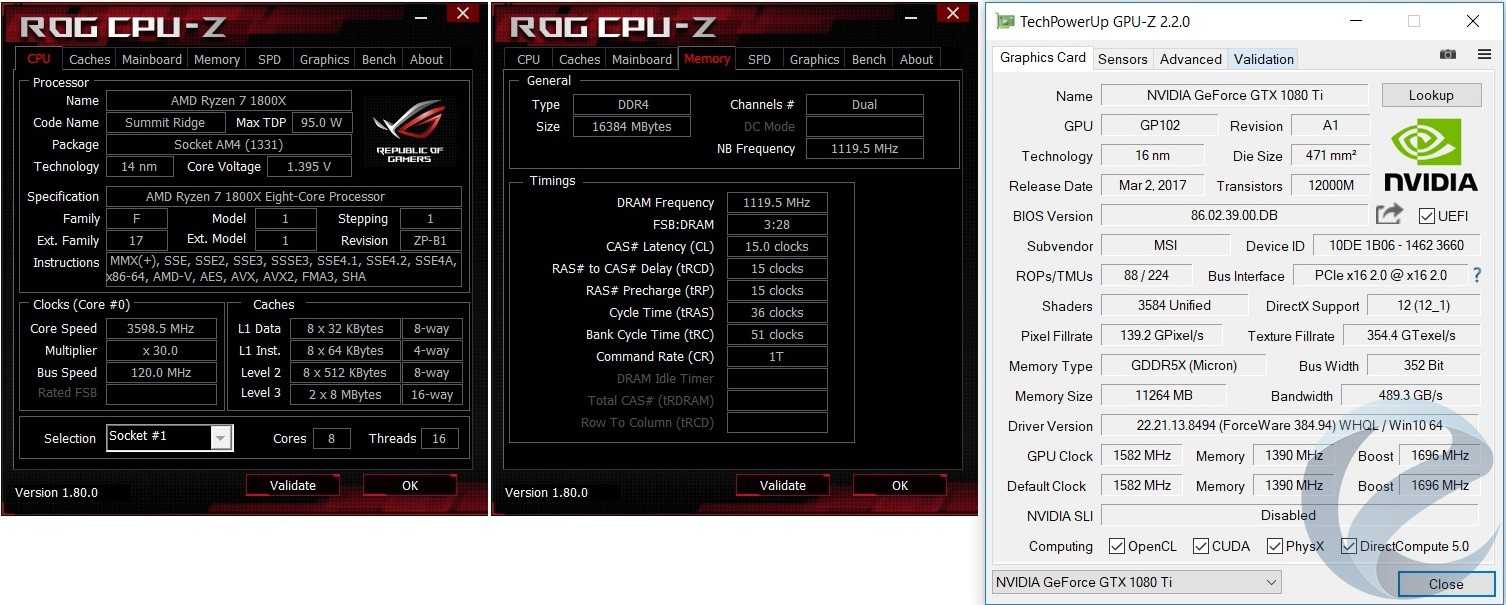1506x605 pixels.
Task: Toggle the PhysX checkbox
Action: coord(1275,546)
